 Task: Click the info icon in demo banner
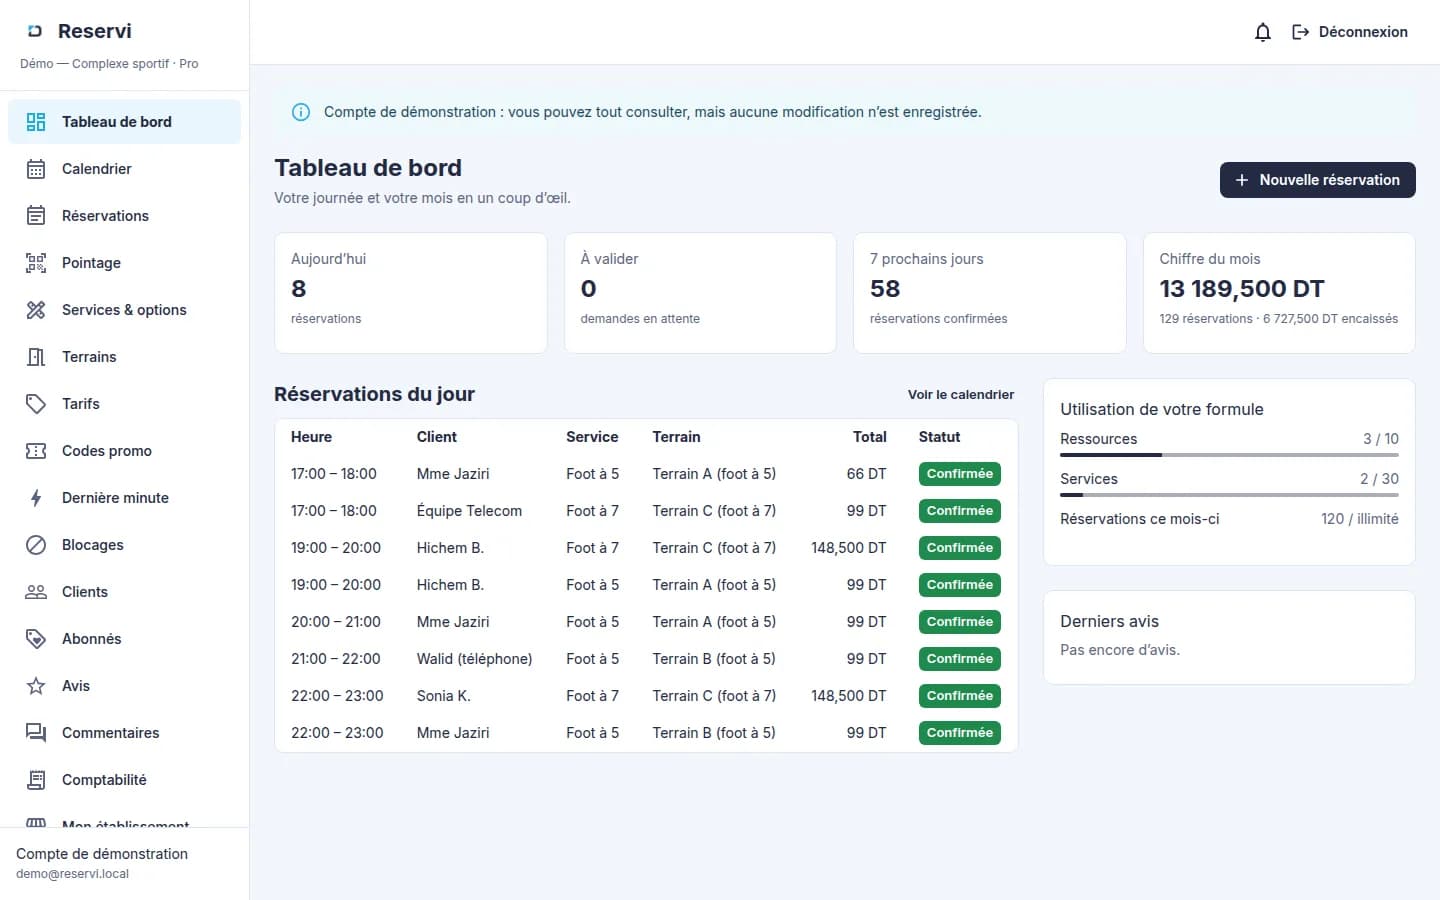click(300, 112)
